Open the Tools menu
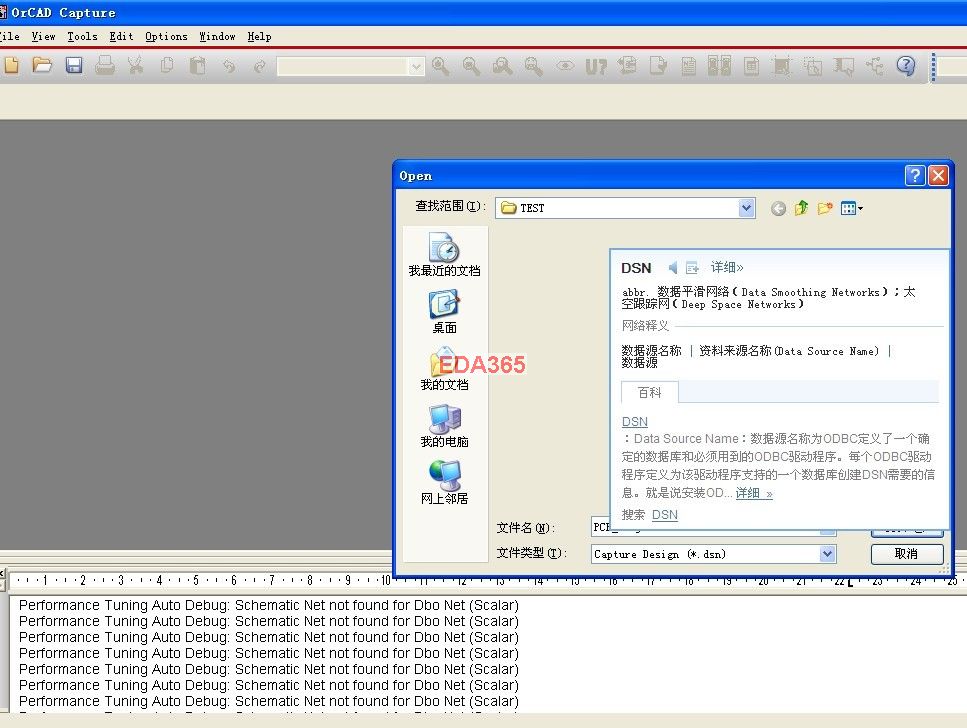Image resolution: width=967 pixels, height=728 pixels. pyautogui.click(x=82, y=36)
